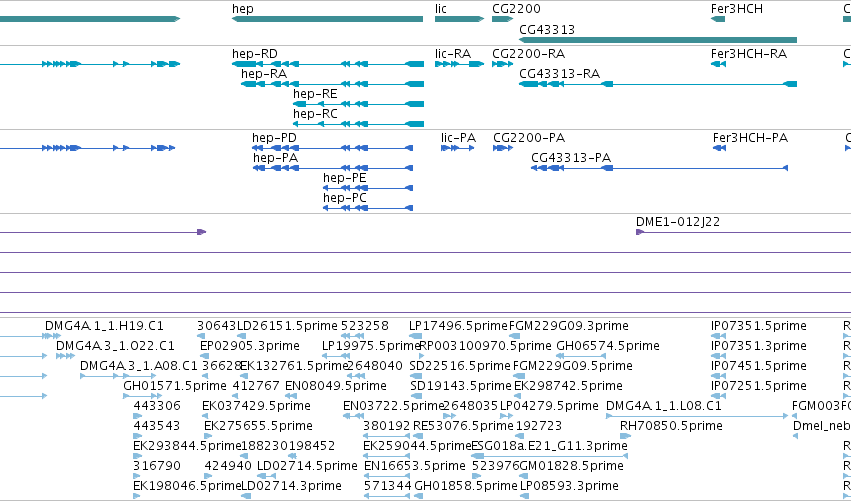Select the EN03722.5prime EST
The width and height of the screenshot is (851, 501).
pos(353,416)
